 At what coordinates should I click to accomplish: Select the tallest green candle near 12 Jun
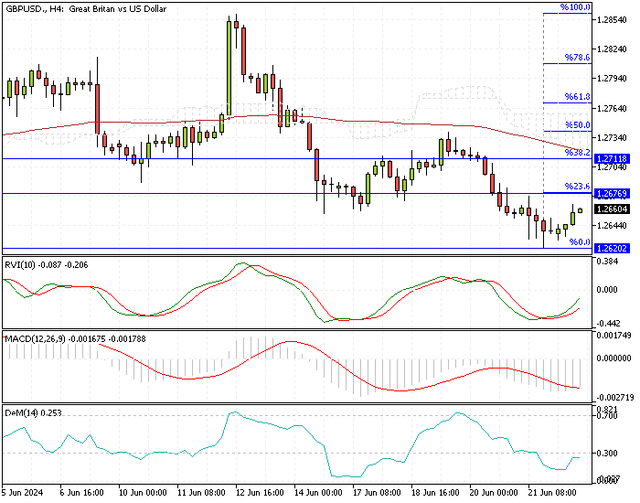229,68
